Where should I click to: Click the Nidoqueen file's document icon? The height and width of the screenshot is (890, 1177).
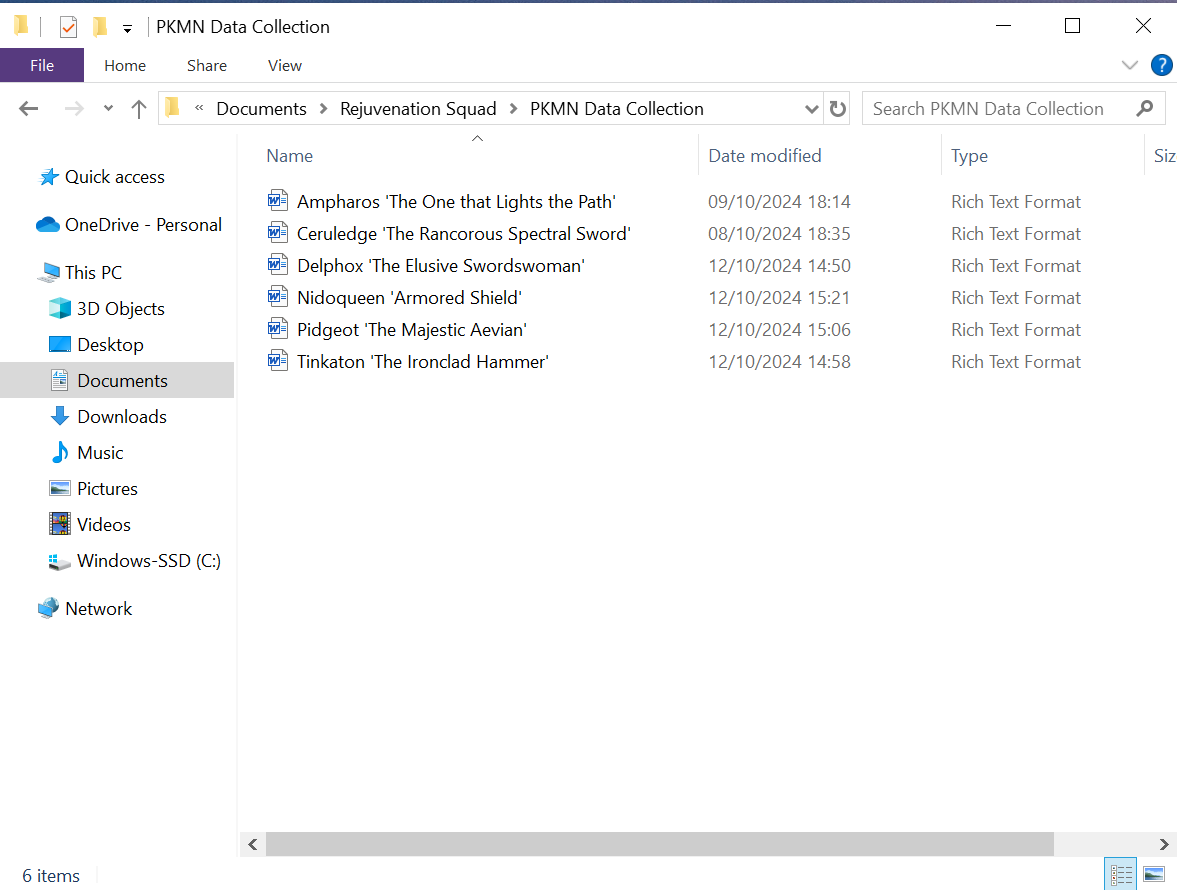[278, 296]
